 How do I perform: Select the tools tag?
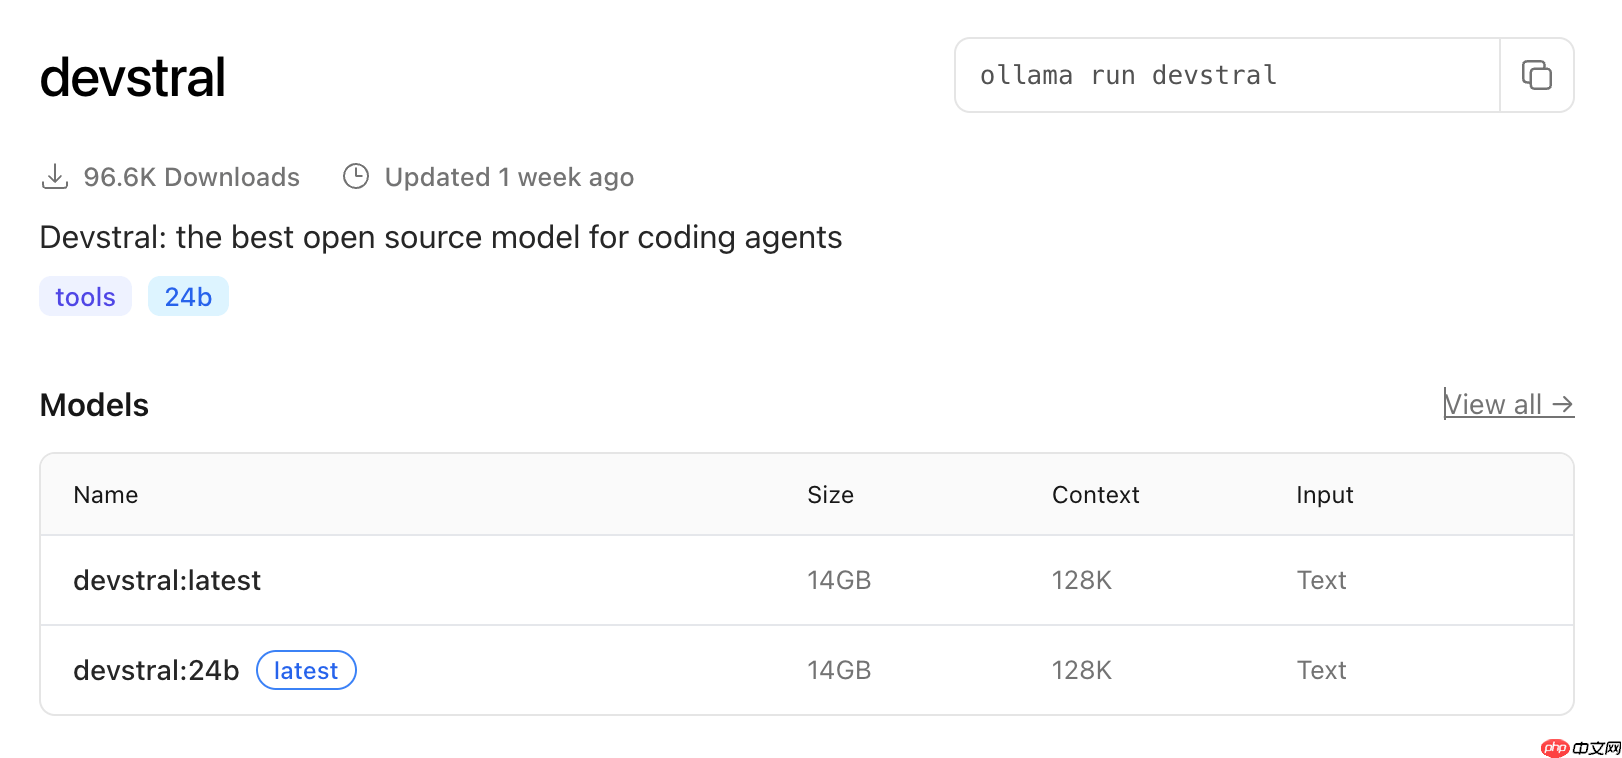tap(85, 297)
